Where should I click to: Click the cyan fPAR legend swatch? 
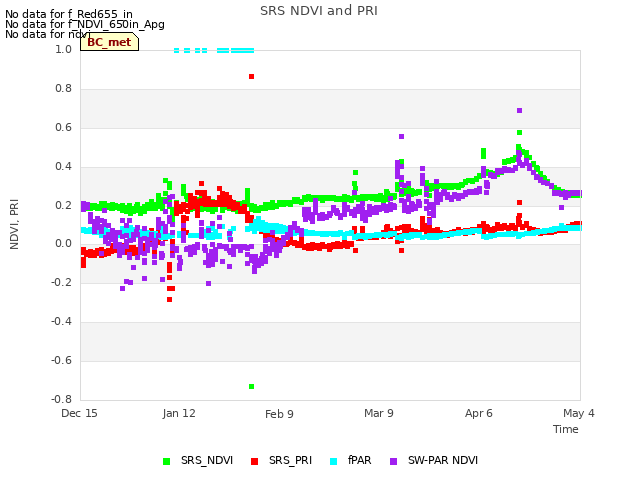(333, 461)
